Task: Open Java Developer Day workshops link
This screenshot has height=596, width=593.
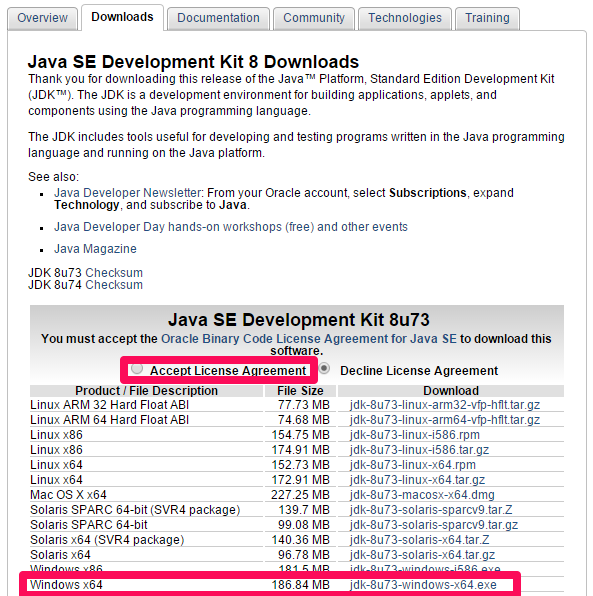Action: click(231, 227)
